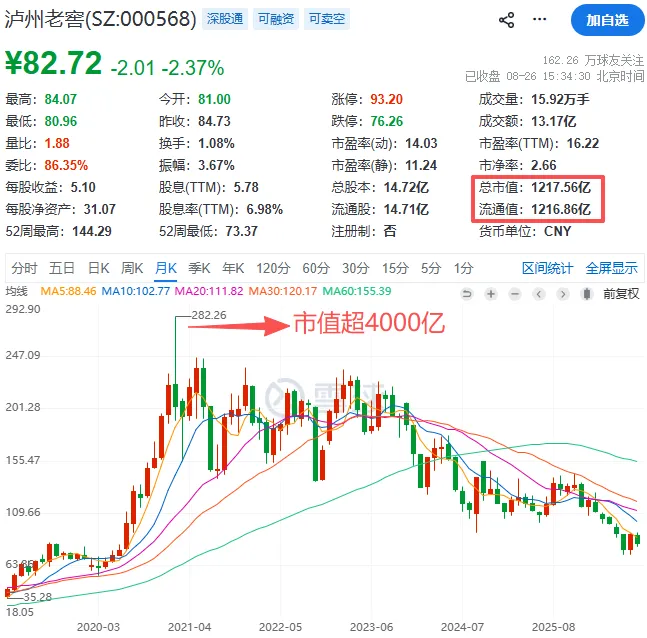The height and width of the screenshot is (638, 647).
Task: Click the 35.28 low price marker
Action: [38, 597]
